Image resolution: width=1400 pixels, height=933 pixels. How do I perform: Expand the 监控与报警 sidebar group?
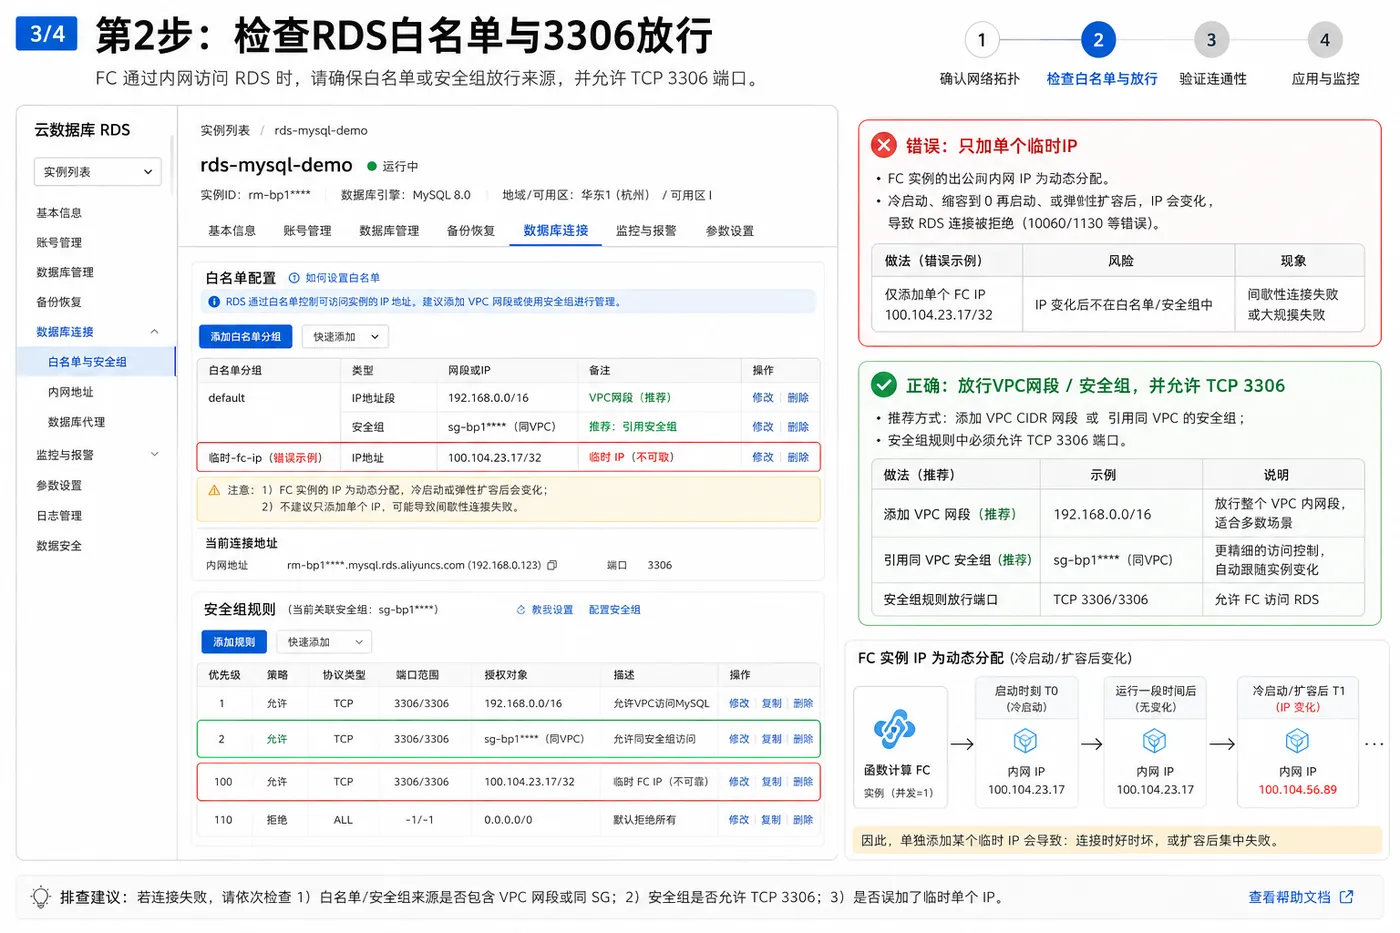(154, 455)
